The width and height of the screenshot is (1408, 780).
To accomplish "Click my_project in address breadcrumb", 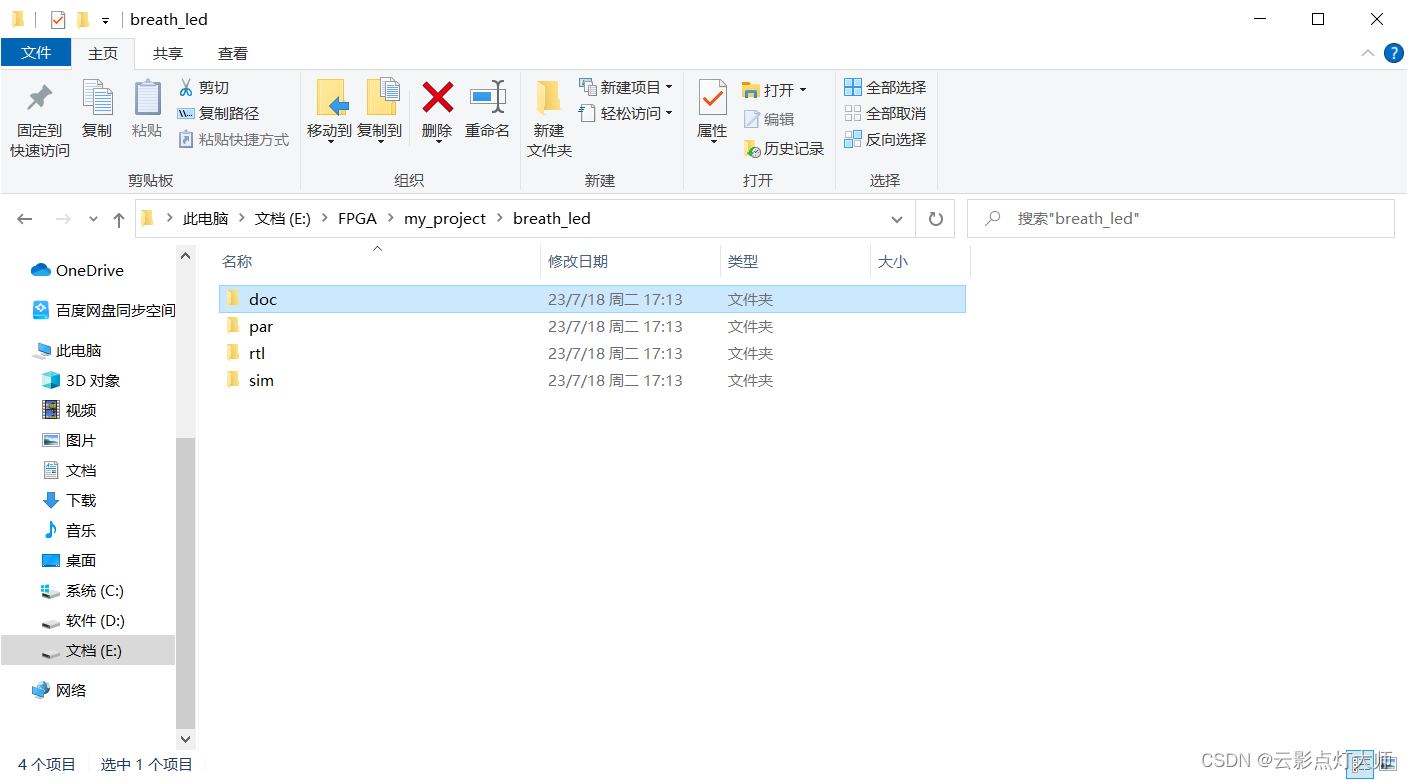I will [x=445, y=219].
